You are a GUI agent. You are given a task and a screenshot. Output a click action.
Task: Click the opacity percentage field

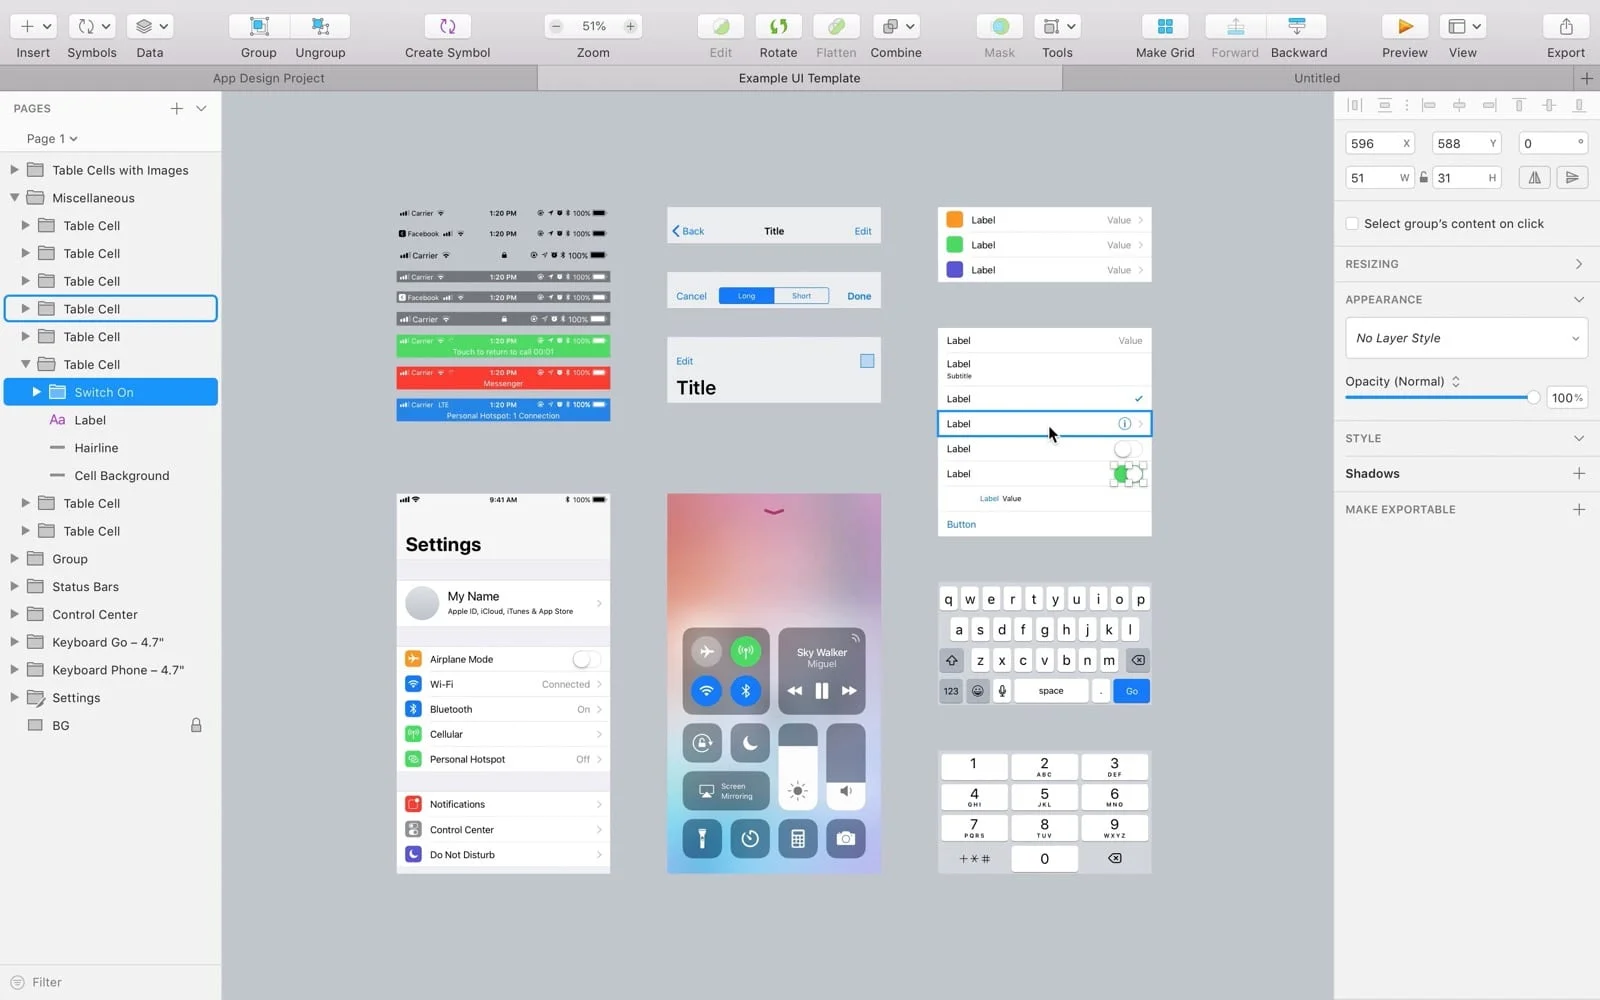(x=1567, y=398)
